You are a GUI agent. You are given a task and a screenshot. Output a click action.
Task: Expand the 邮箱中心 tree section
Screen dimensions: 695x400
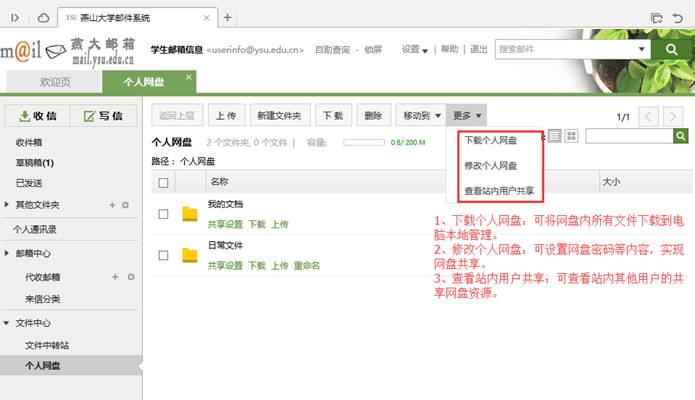tap(7, 252)
